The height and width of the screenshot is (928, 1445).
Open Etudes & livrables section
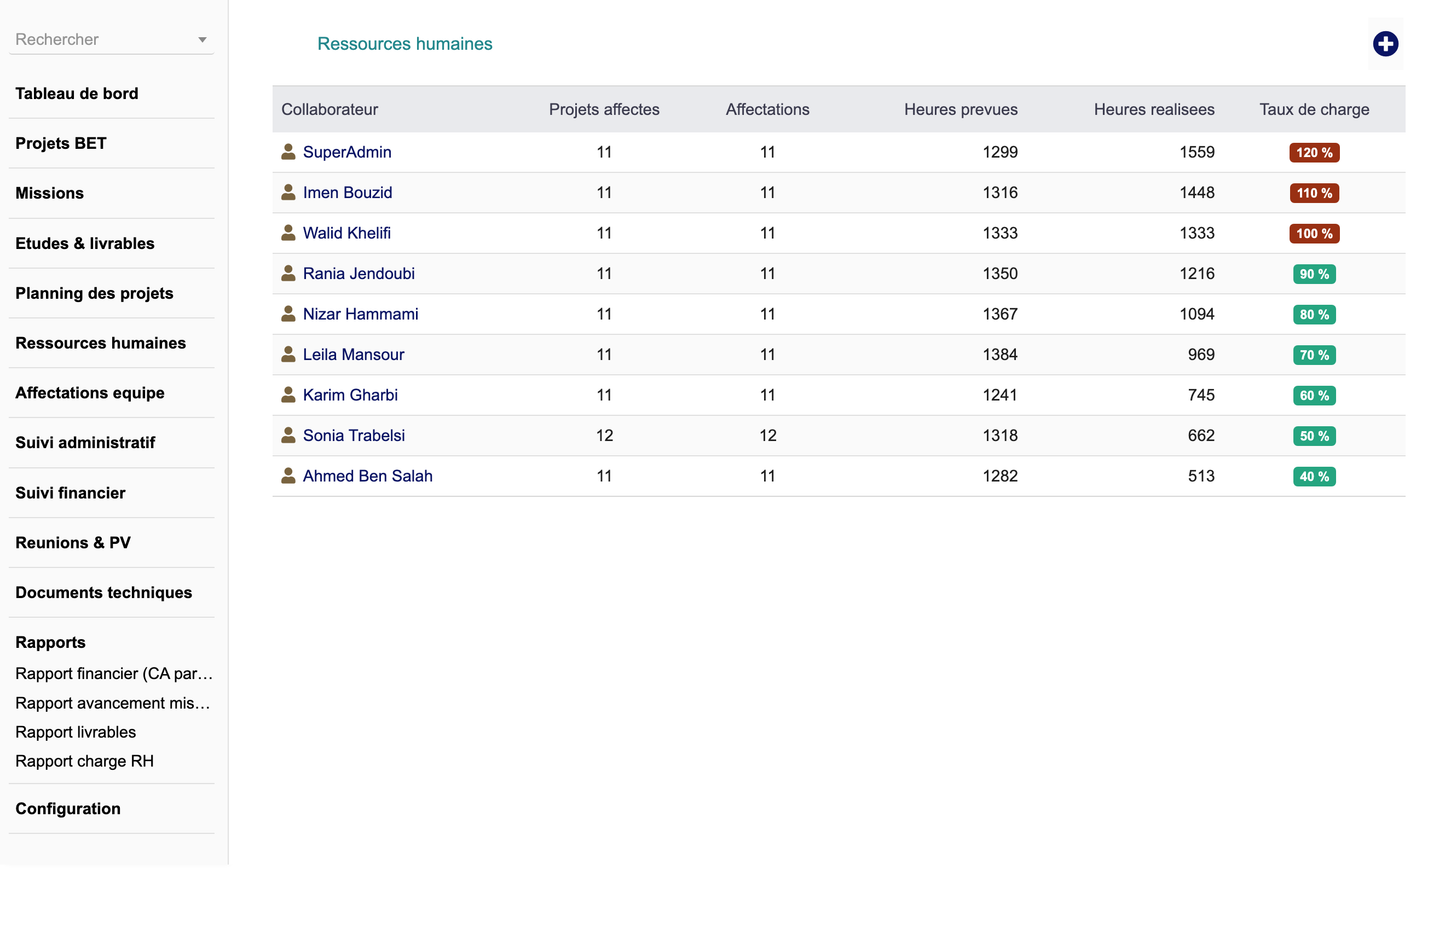click(x=85, y=243)
